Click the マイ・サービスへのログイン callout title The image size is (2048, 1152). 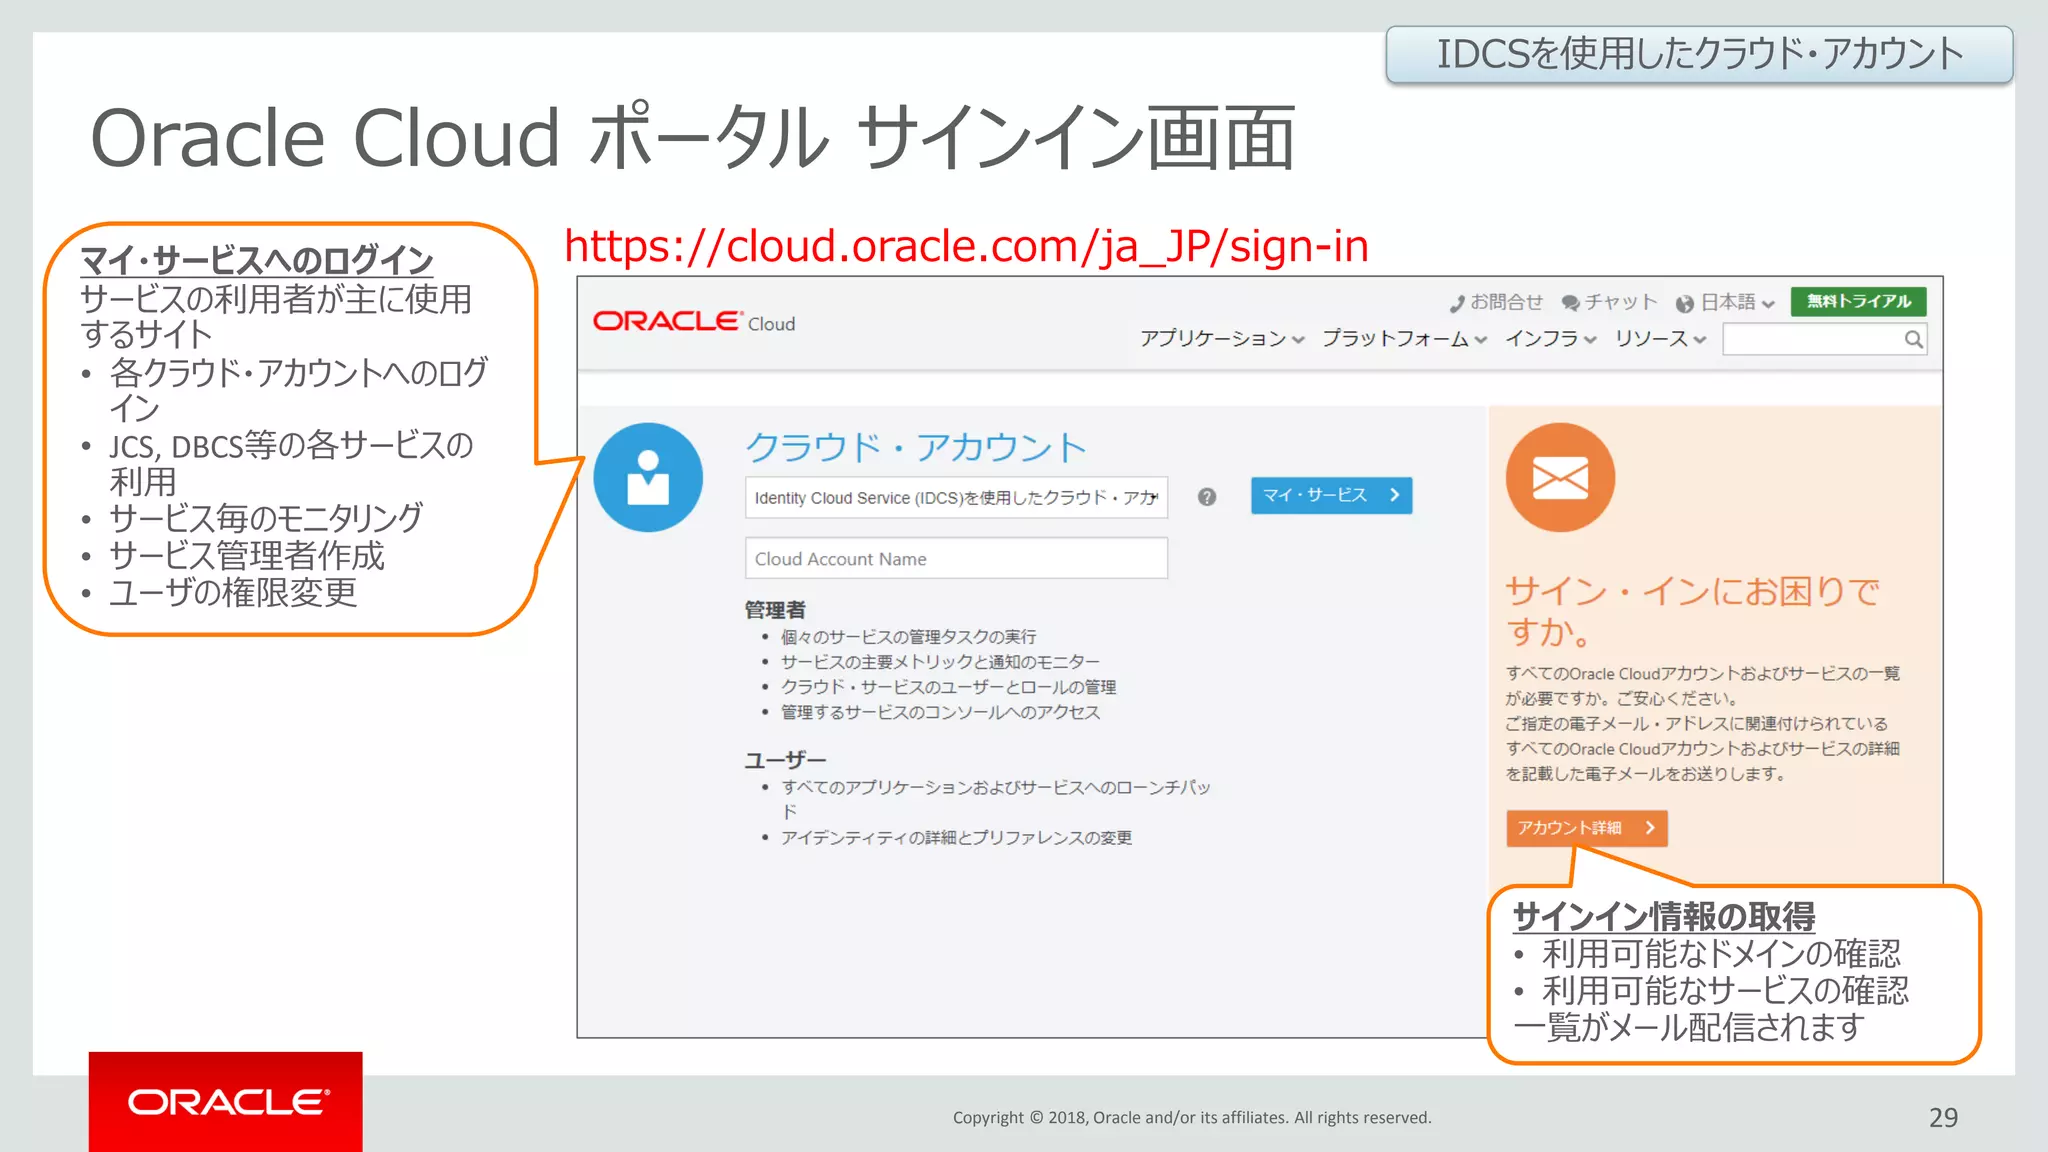[257, 260]
